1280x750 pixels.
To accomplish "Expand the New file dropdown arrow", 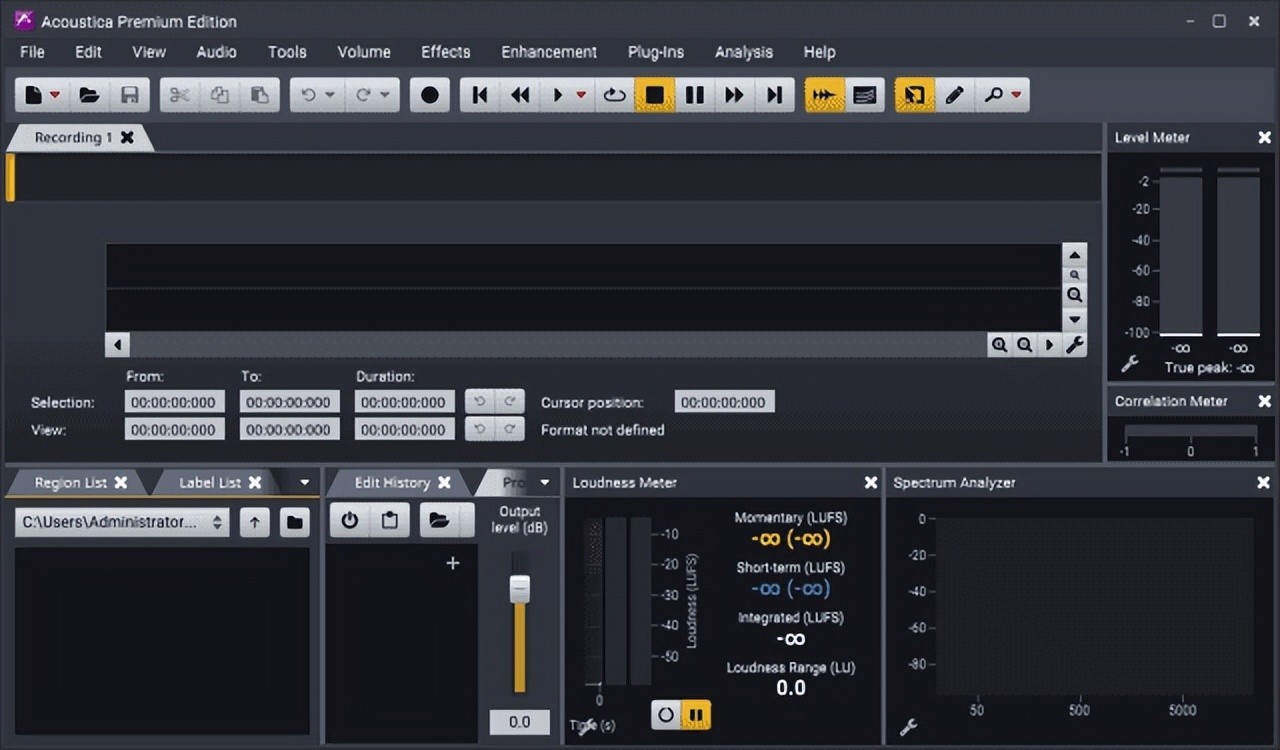I will [x=55, y=95].
